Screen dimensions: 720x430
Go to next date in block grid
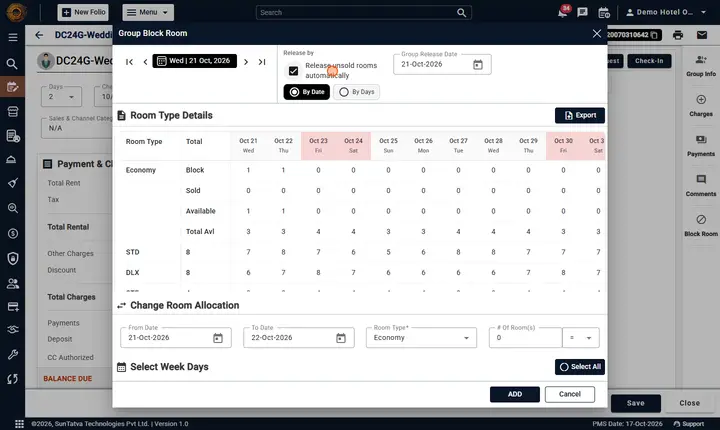246,62
